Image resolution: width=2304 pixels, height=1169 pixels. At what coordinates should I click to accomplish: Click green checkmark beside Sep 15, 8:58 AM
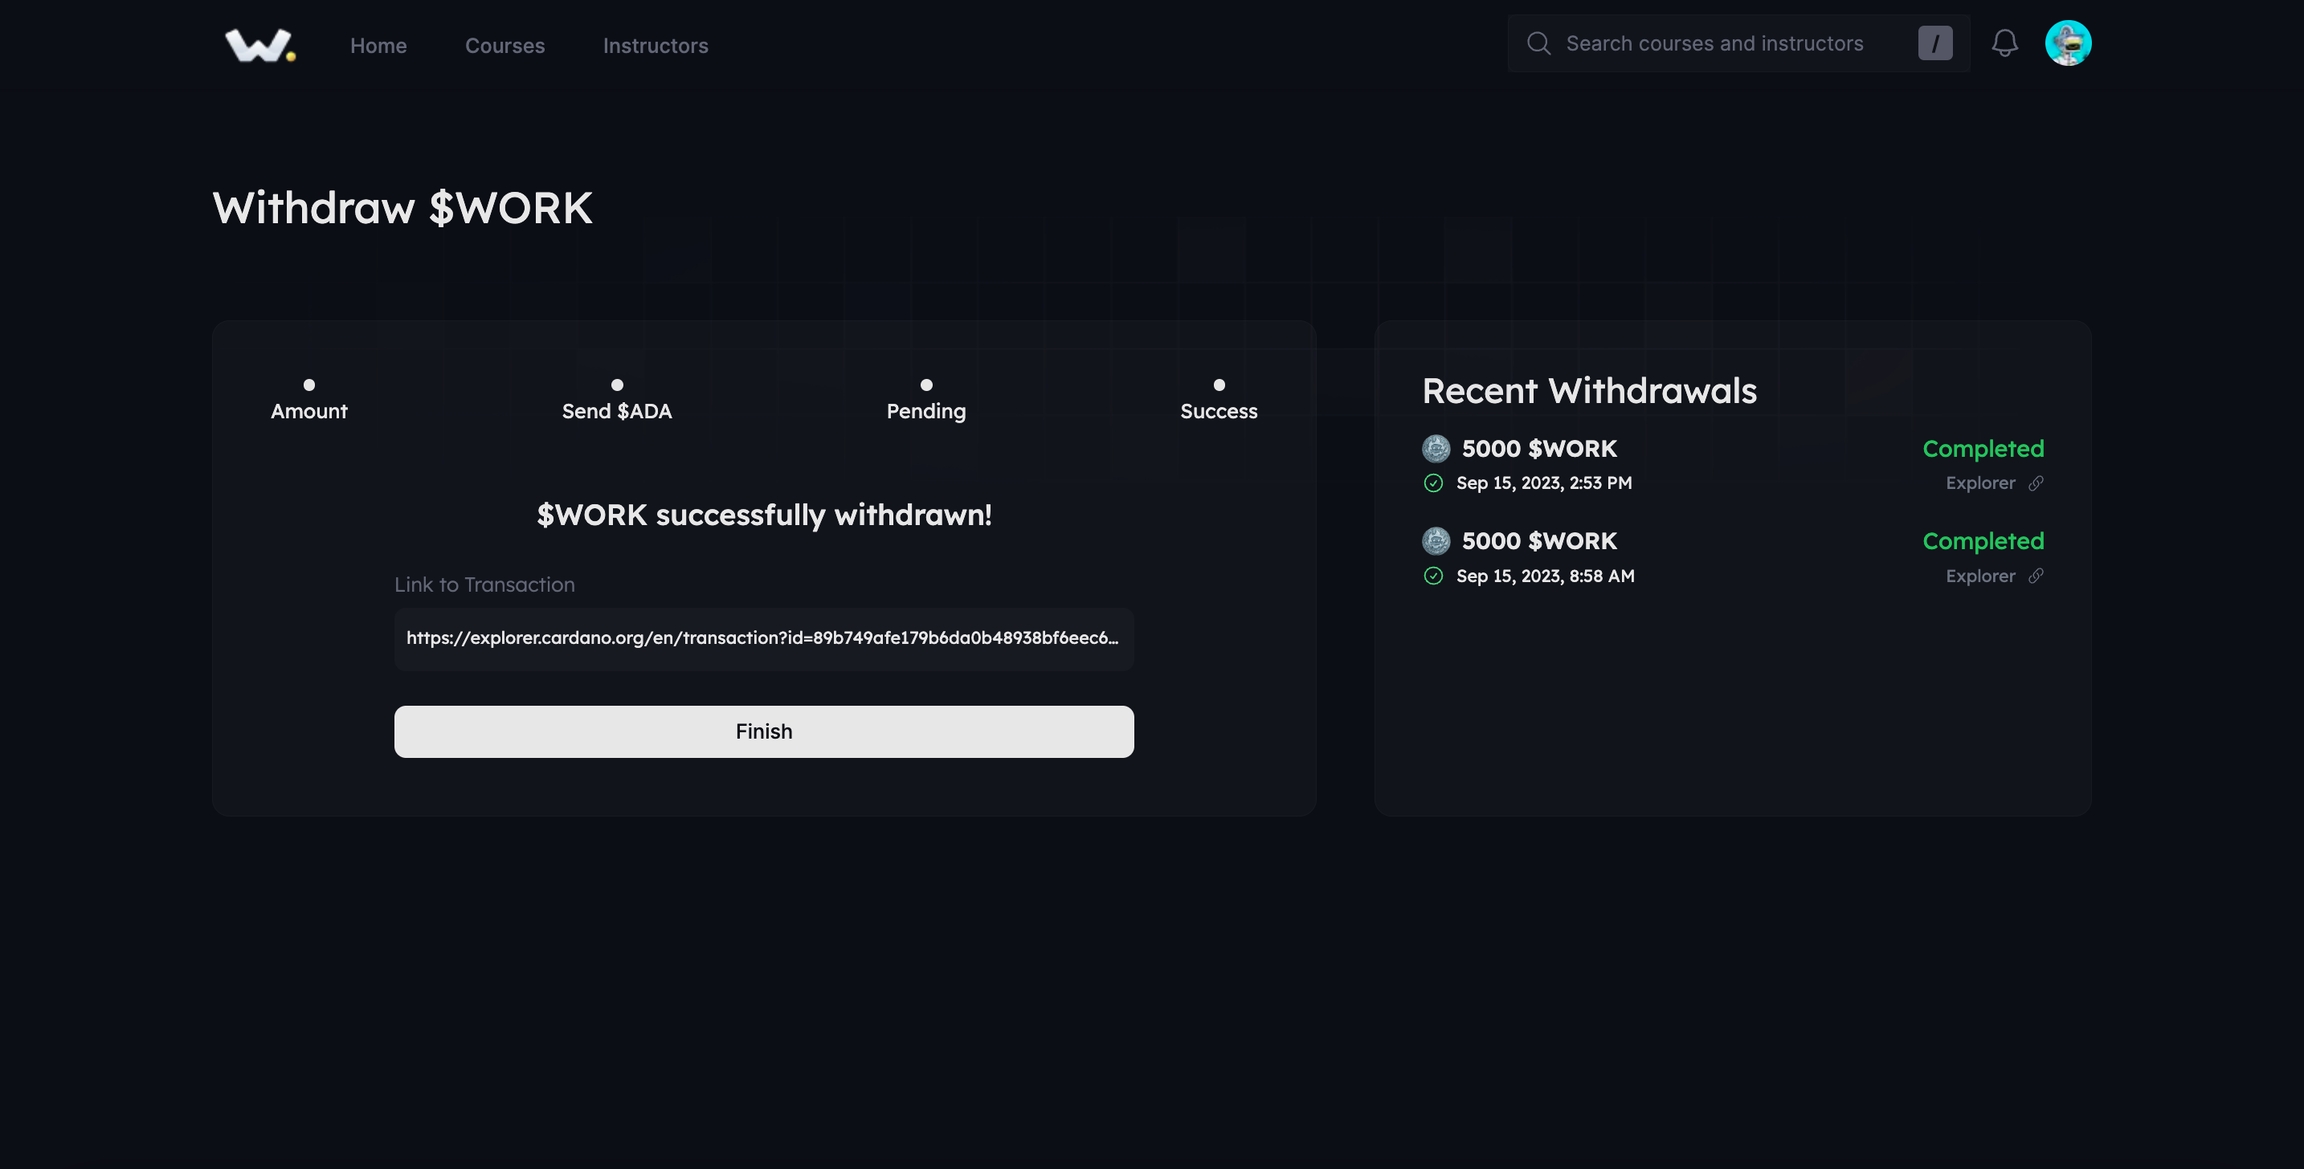click(1433, 576)
